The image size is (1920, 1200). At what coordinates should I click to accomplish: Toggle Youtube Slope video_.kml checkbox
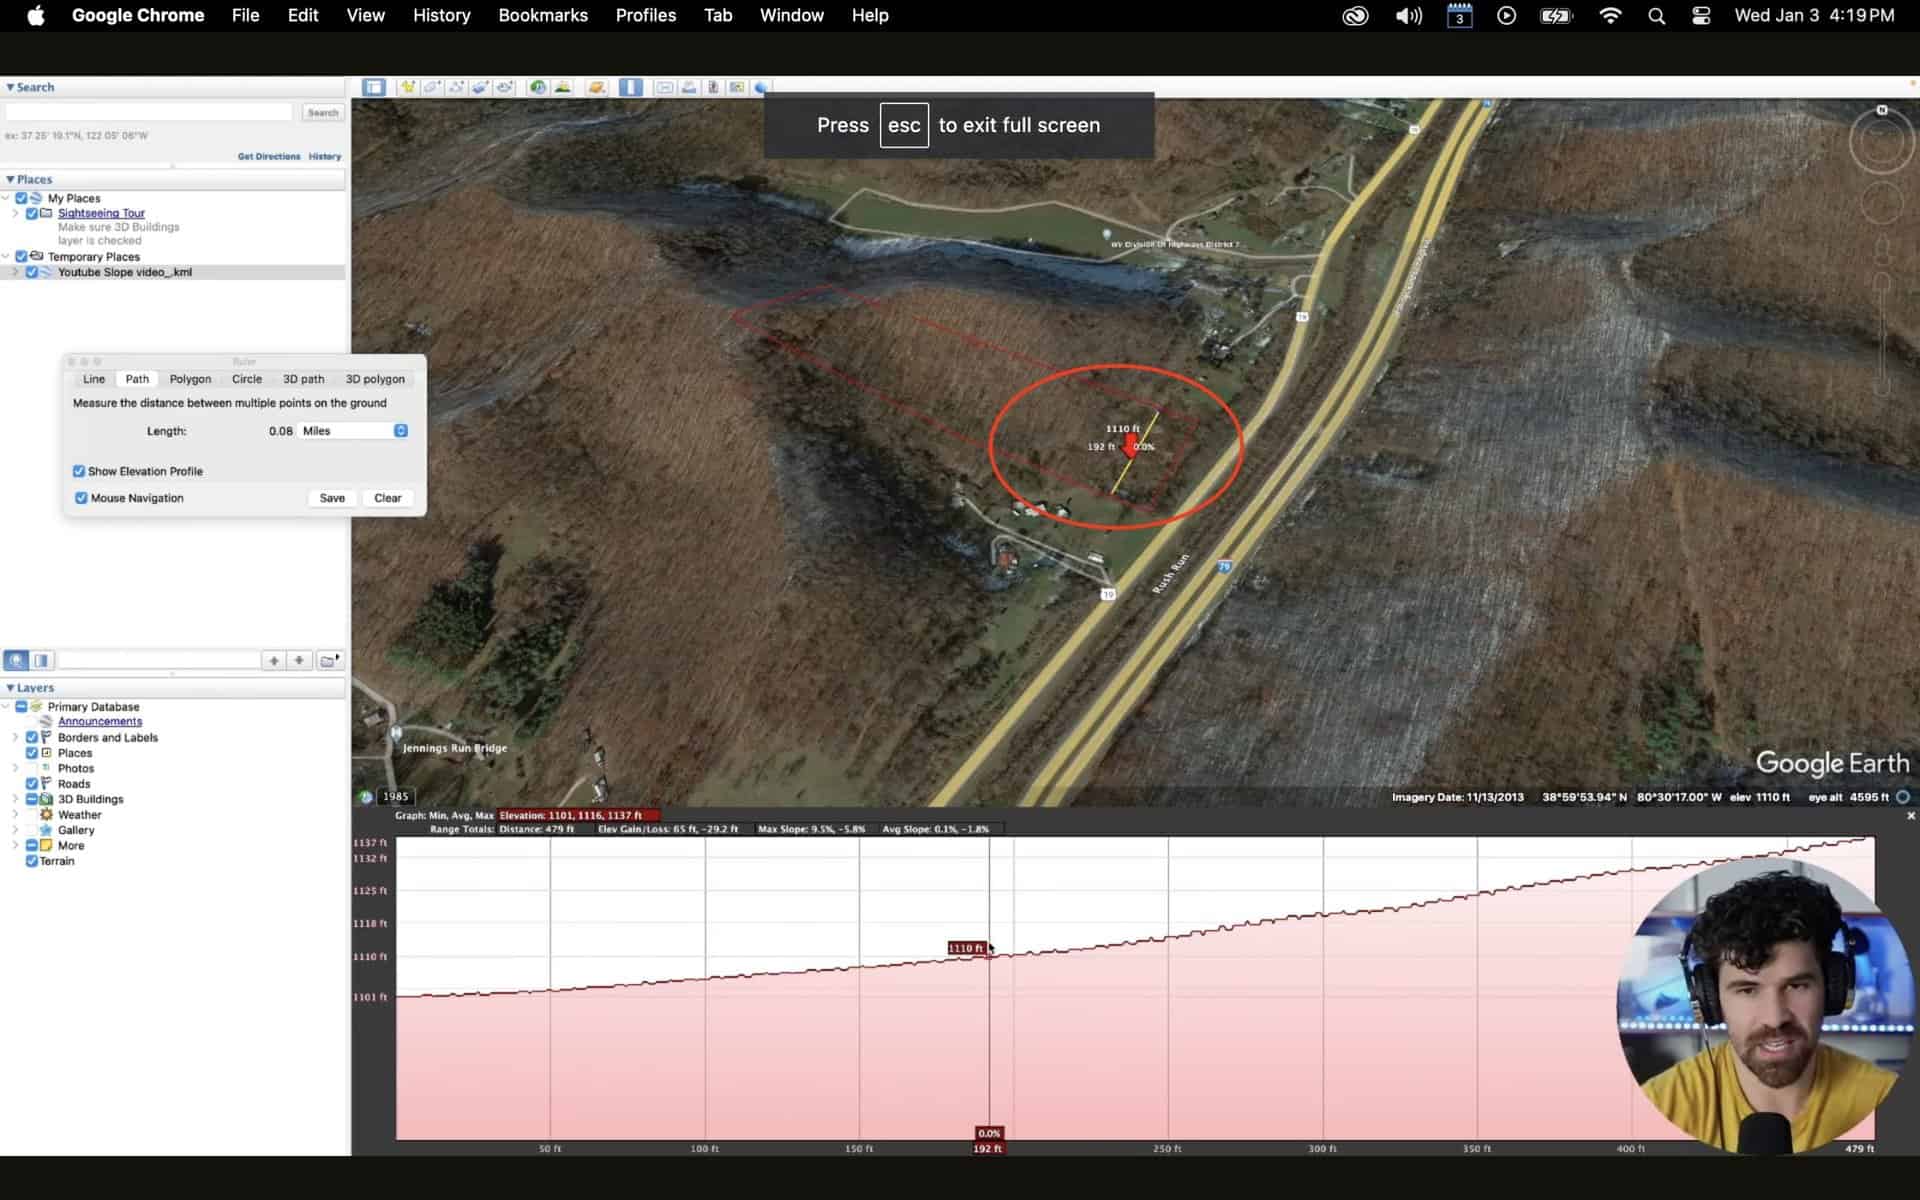coord(31,272)
